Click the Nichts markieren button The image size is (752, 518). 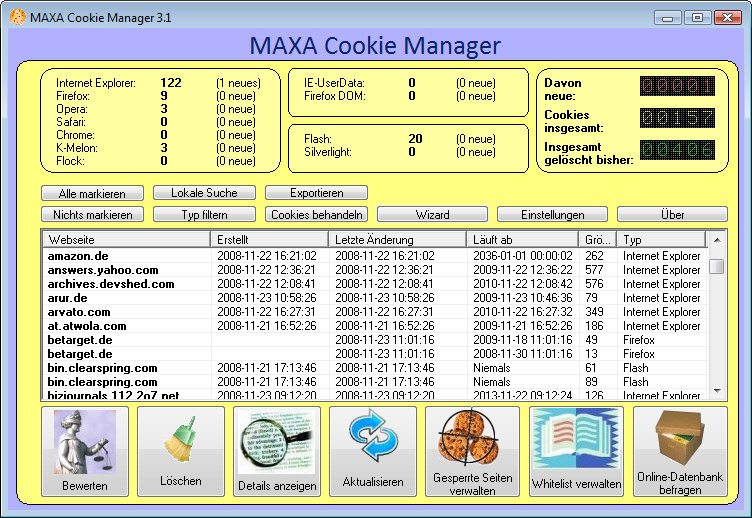[x=92, y=214]
